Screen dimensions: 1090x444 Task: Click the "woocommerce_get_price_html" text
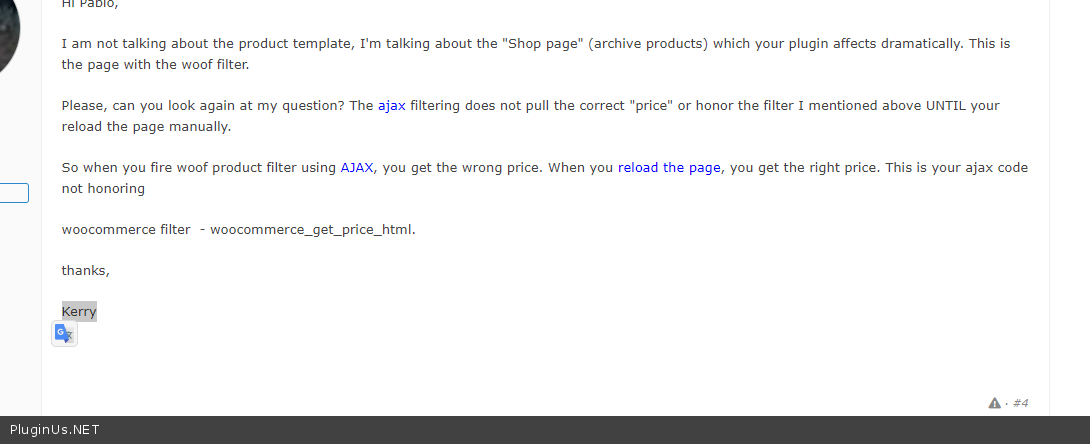click(x=311, y=230)
